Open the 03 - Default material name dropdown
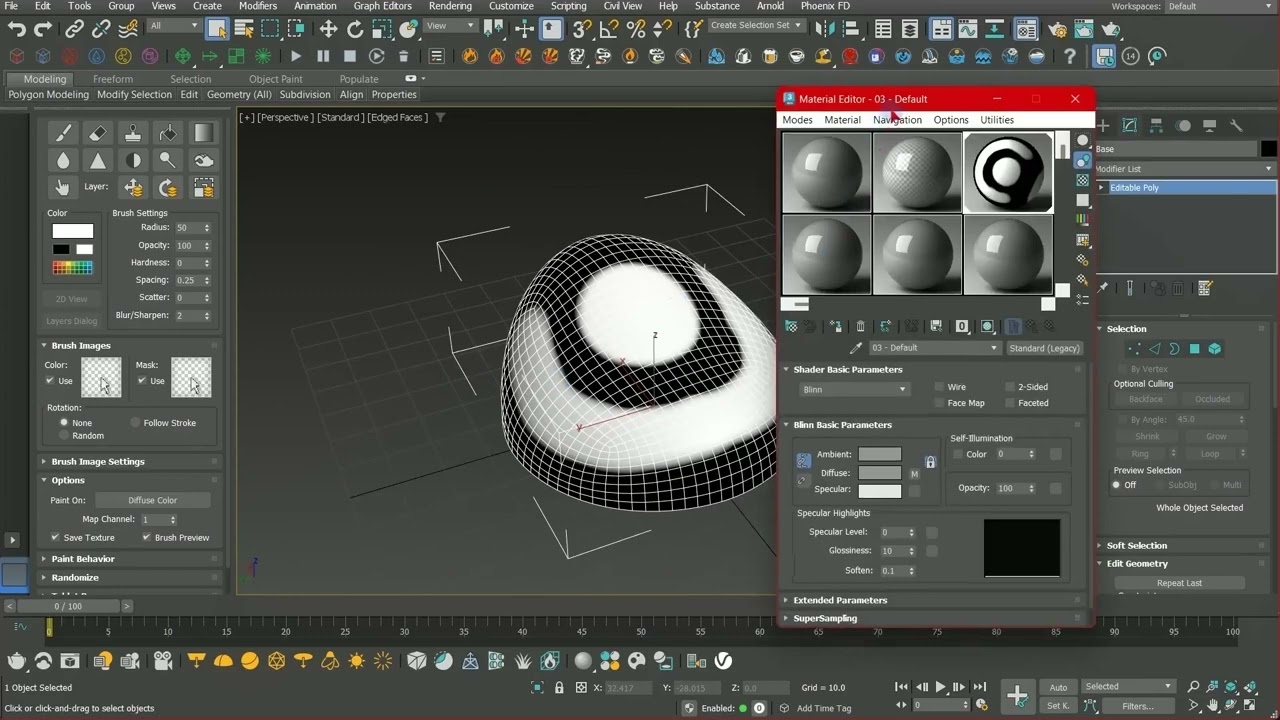The width and height of the screenshot is (1280, 720). (x=934, y=348)
